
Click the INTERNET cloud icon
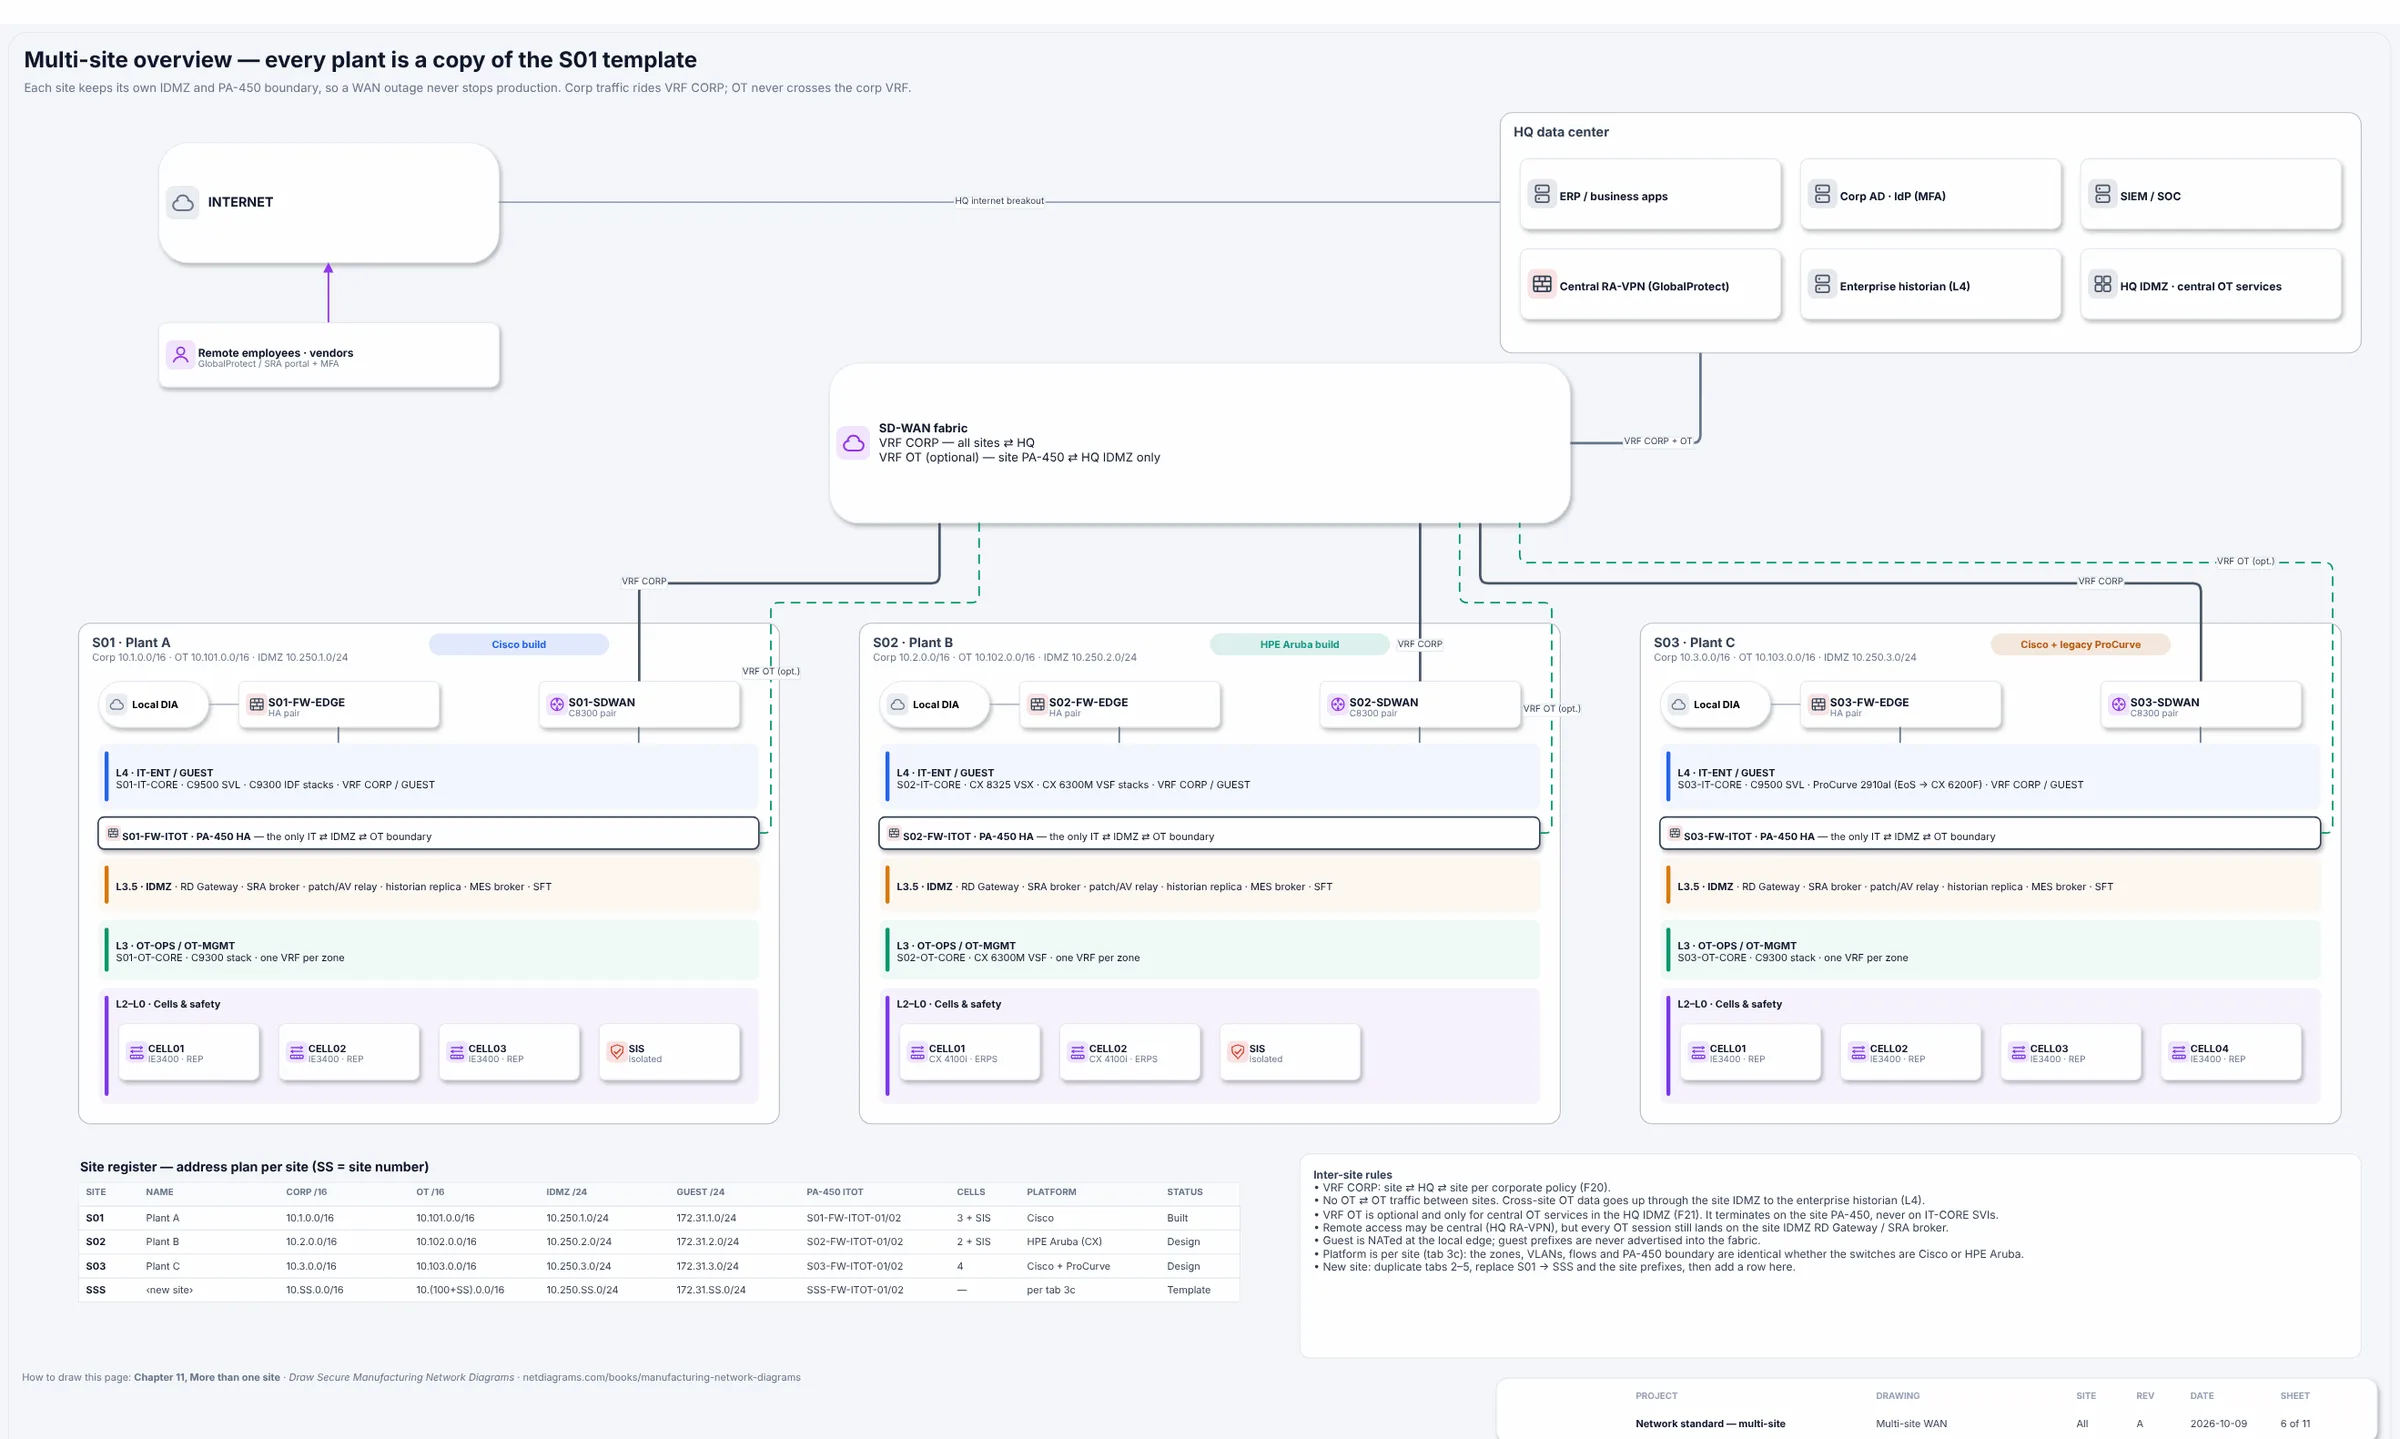coord(183,202)
